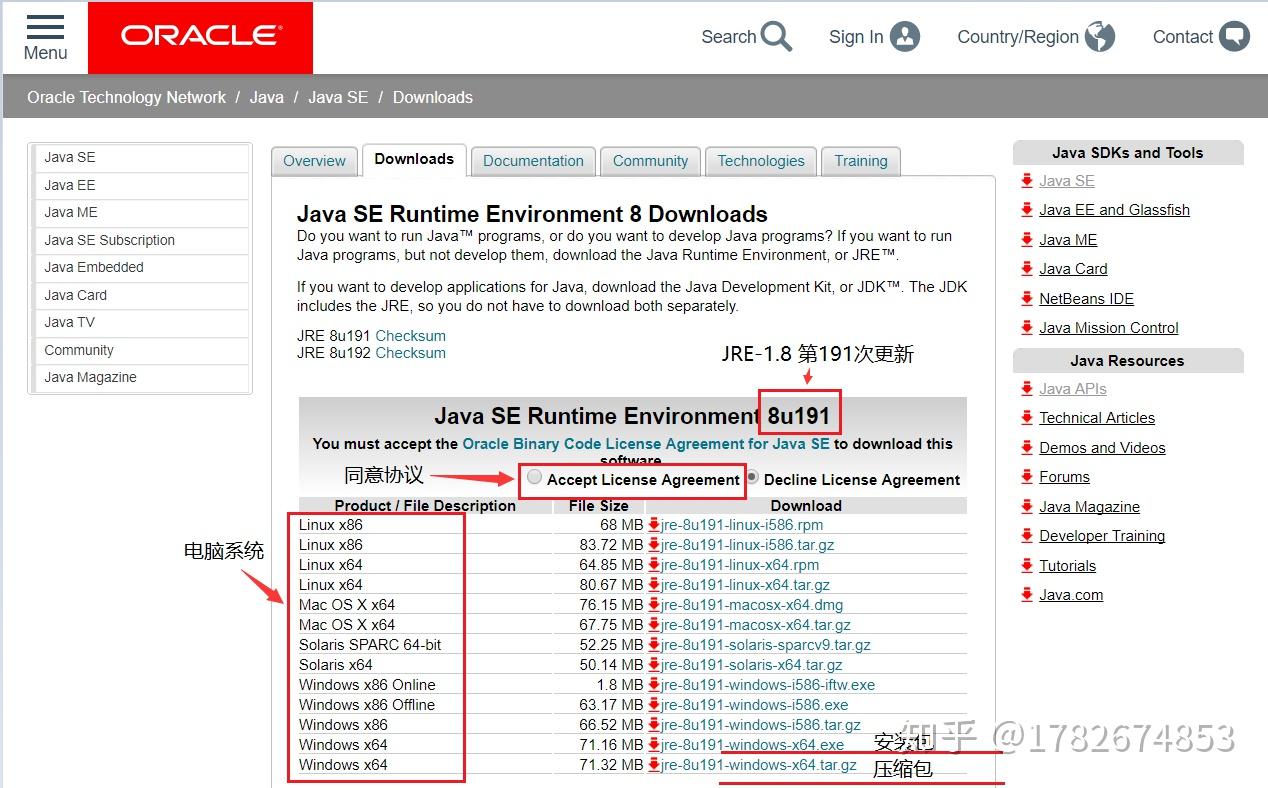
Task: Switch to the Documentation tab
Action: (533, 161)
